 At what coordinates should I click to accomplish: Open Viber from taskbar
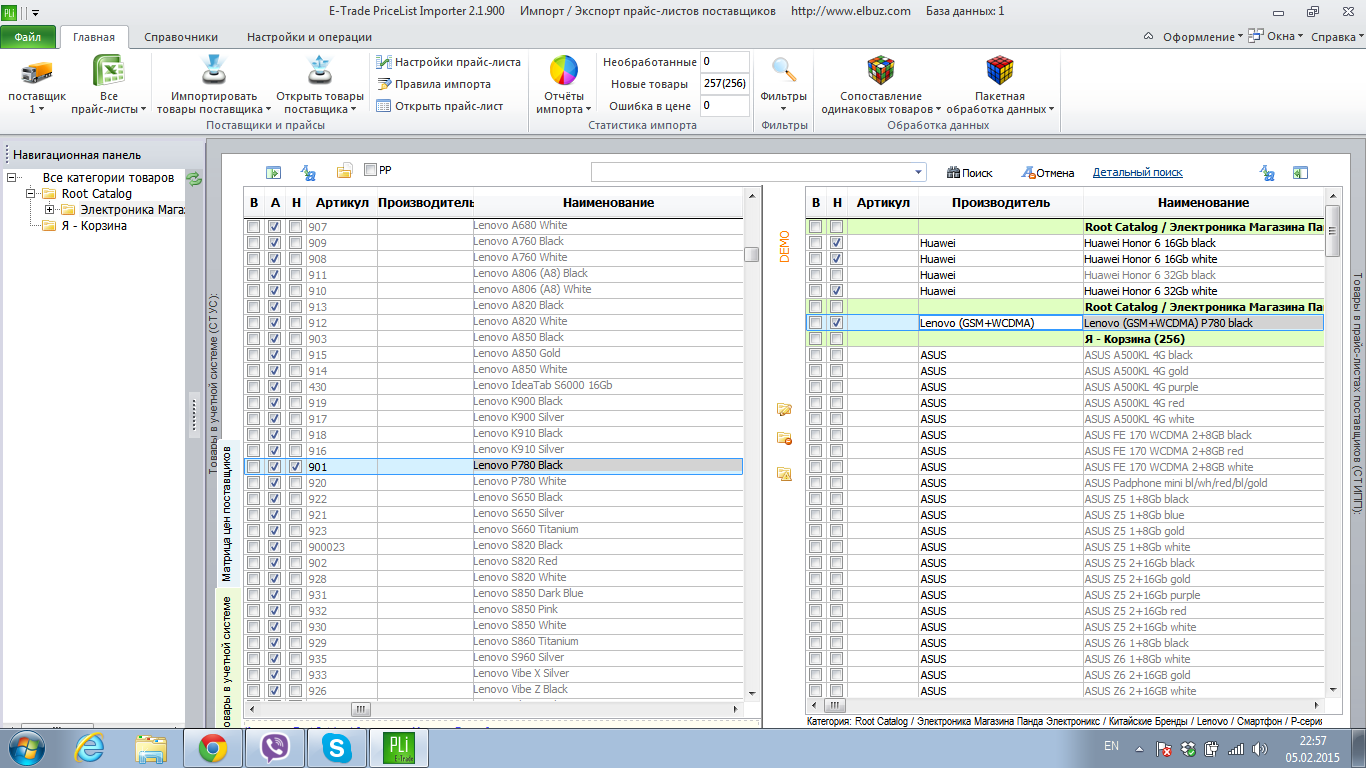(x=273, y=748)
